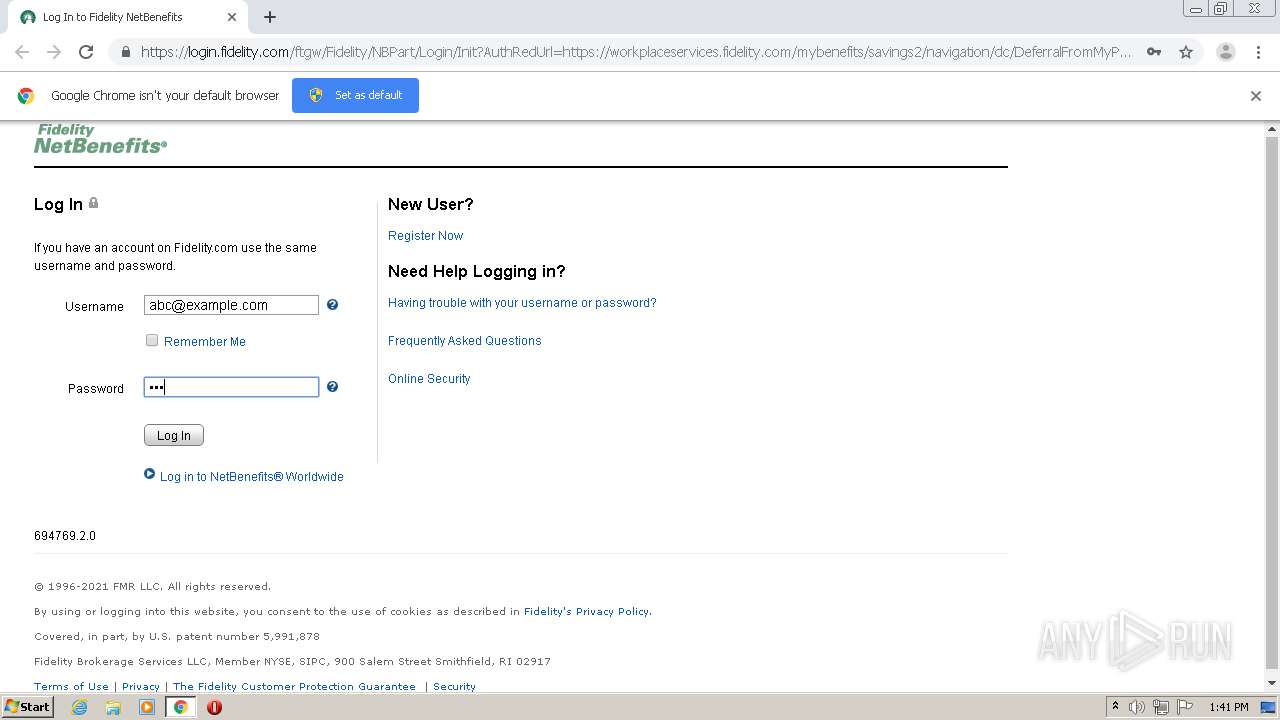Open the Start menu
Image resolution: width=1280 pixels, height=720 pixels.
pos(28,707)
